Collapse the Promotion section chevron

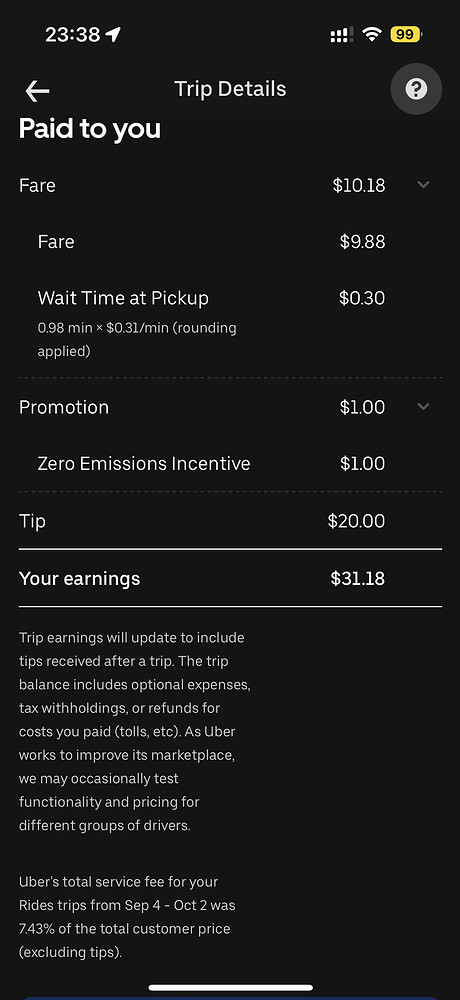(423, 406)
